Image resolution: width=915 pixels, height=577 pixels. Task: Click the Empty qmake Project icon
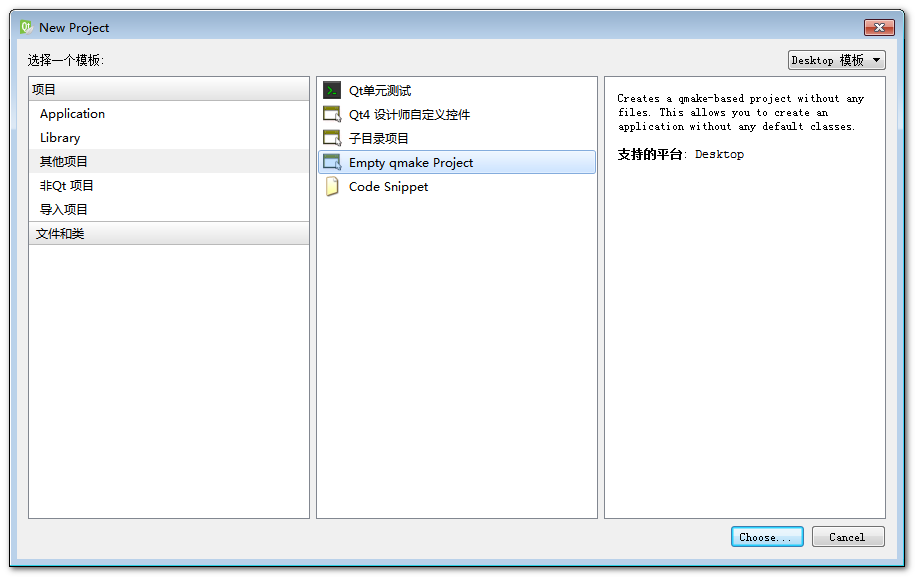(332, 162)
